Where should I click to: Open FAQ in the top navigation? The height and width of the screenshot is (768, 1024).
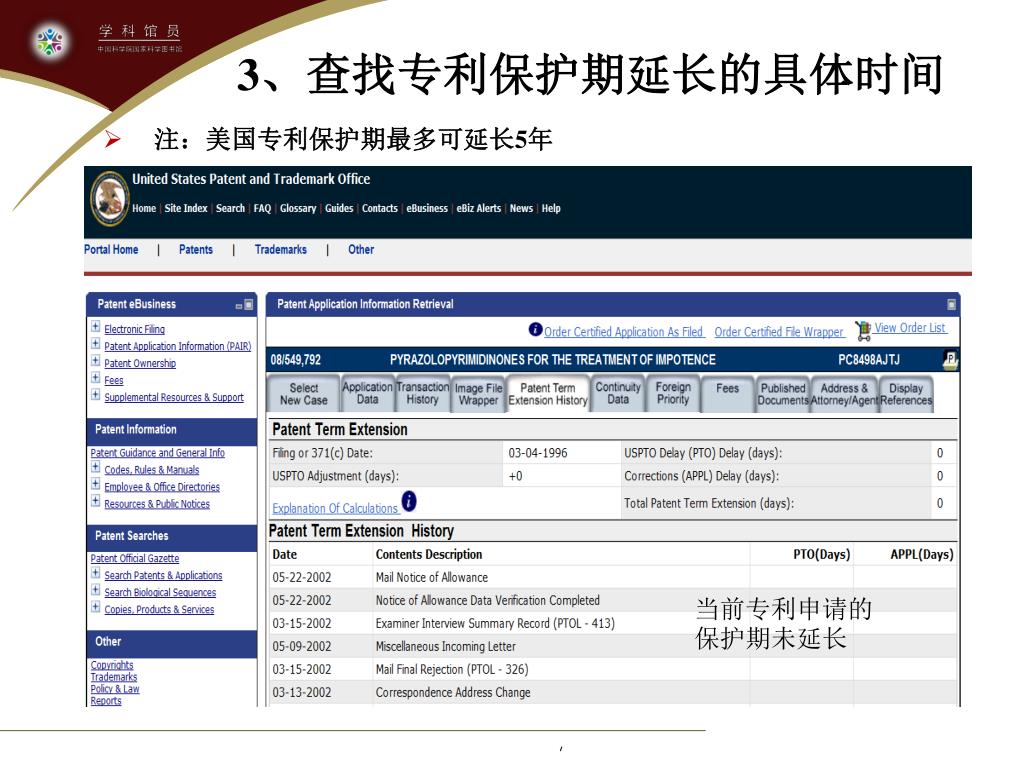(263, 208)
